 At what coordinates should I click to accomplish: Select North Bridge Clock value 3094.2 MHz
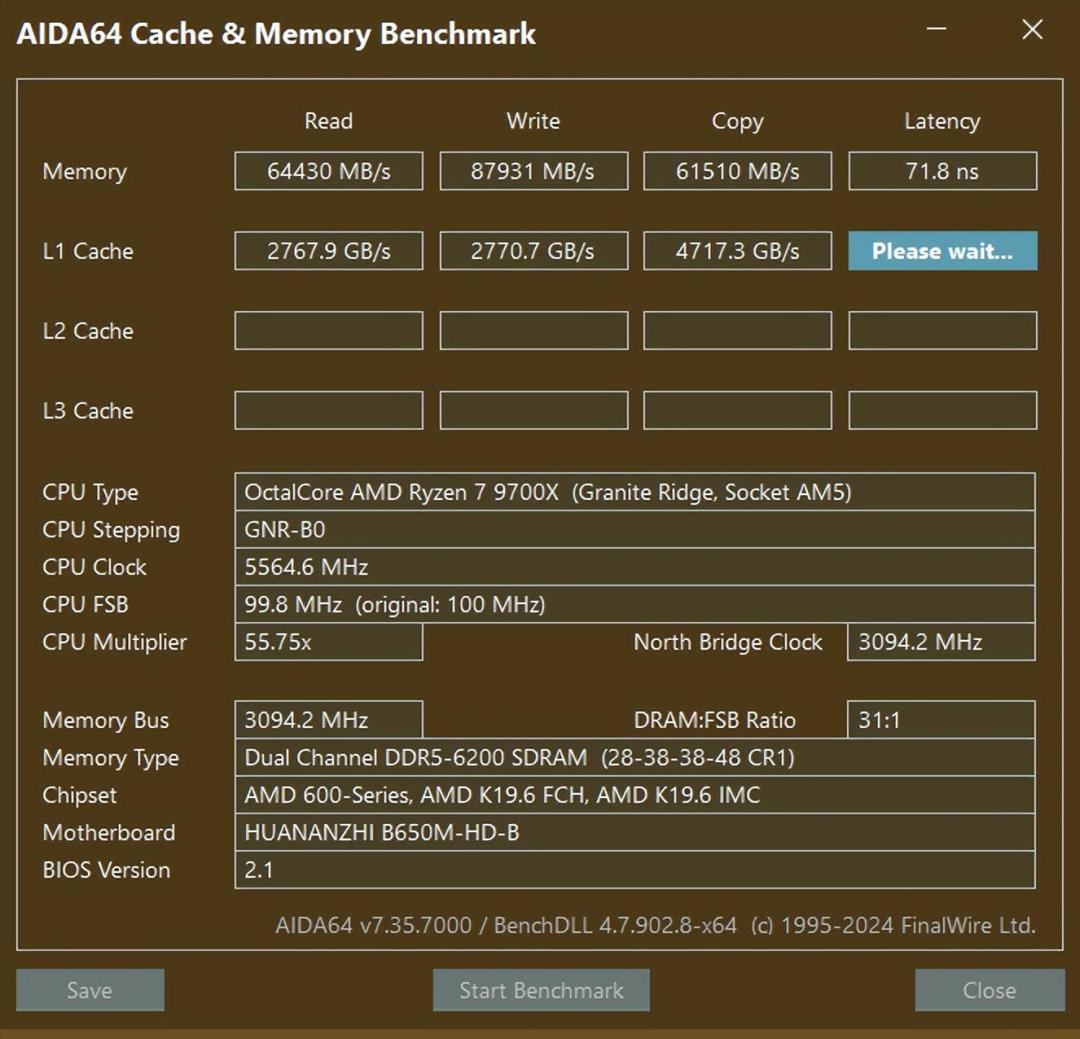click(x=941, y=642)
